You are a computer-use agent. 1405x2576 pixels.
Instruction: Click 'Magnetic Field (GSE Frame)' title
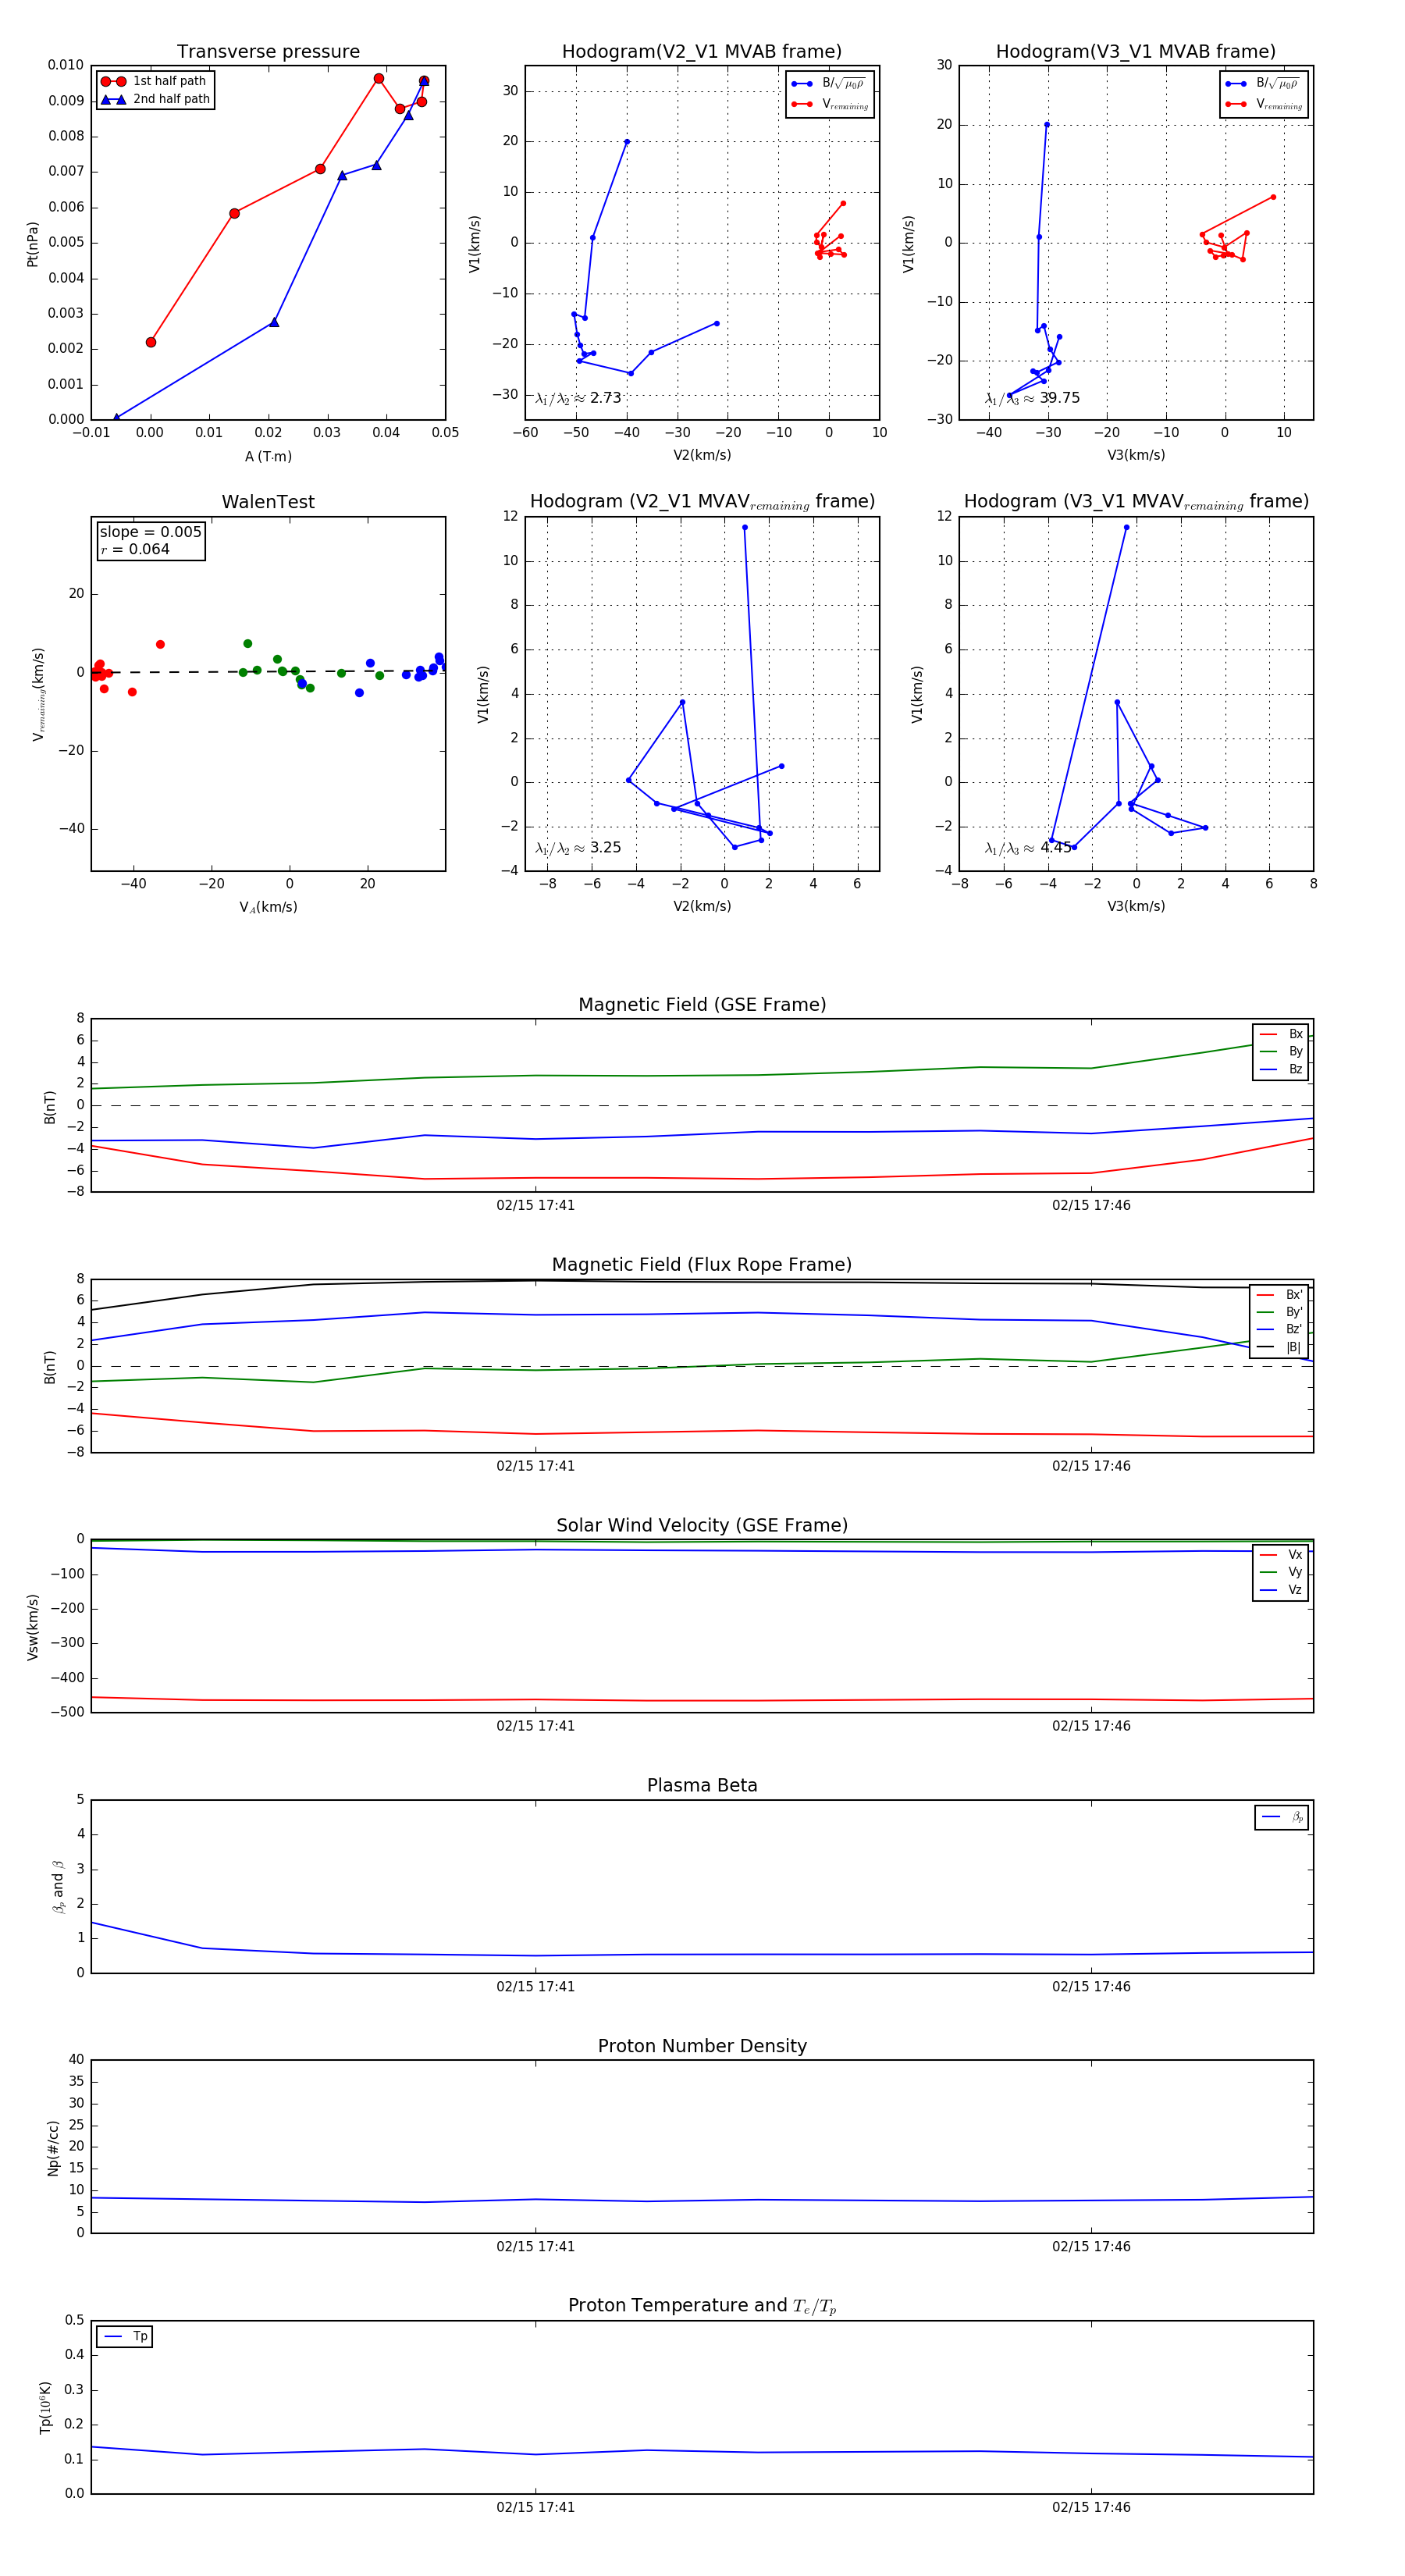click(x=702, y=1005)
